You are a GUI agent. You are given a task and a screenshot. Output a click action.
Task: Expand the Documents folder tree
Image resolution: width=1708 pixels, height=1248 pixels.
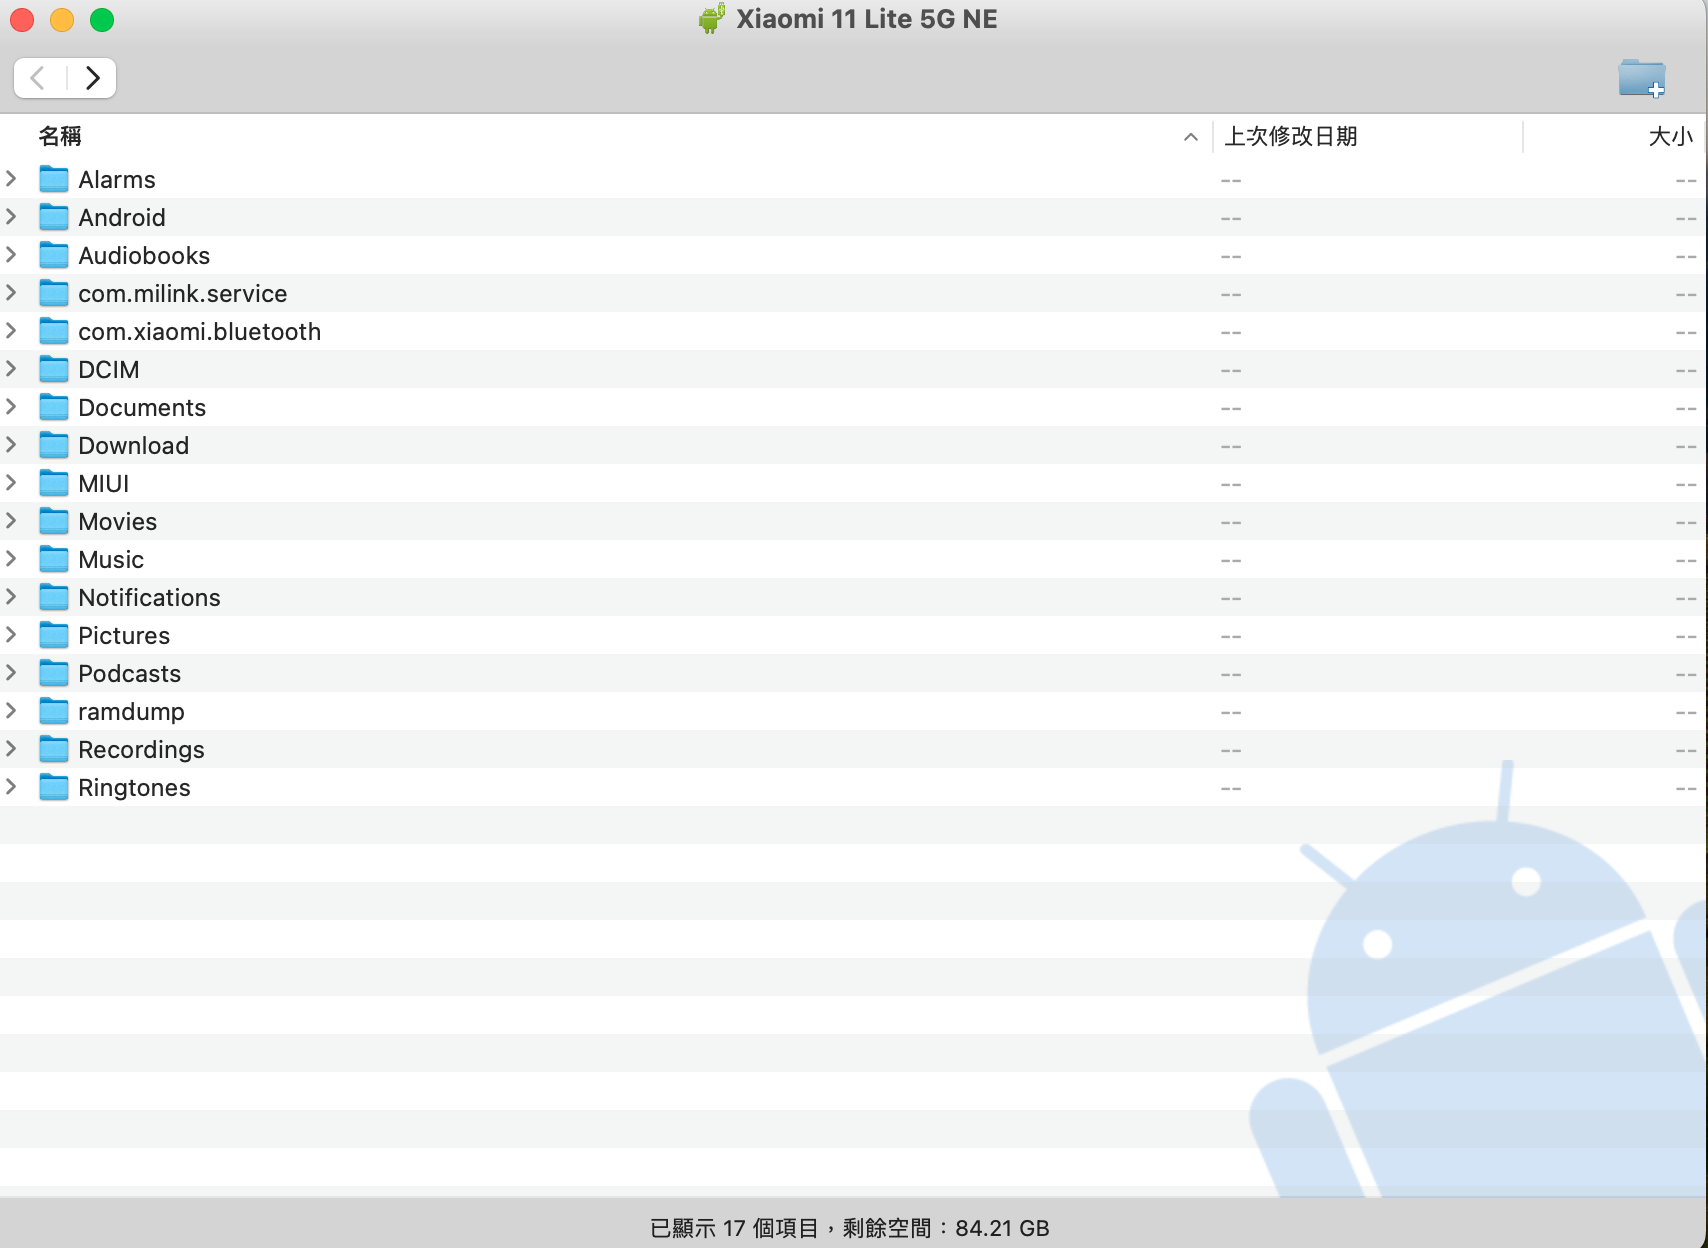tap(12, 407)
